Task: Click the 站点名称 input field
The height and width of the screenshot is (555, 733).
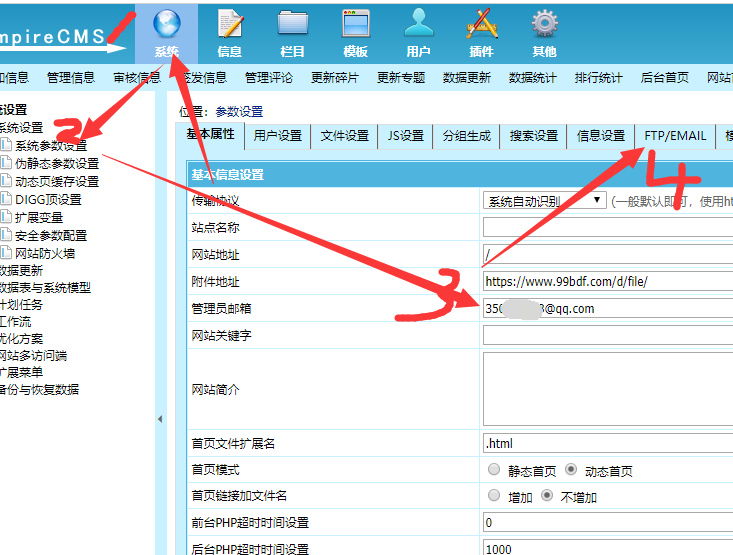Action: [x=607, y=228]
